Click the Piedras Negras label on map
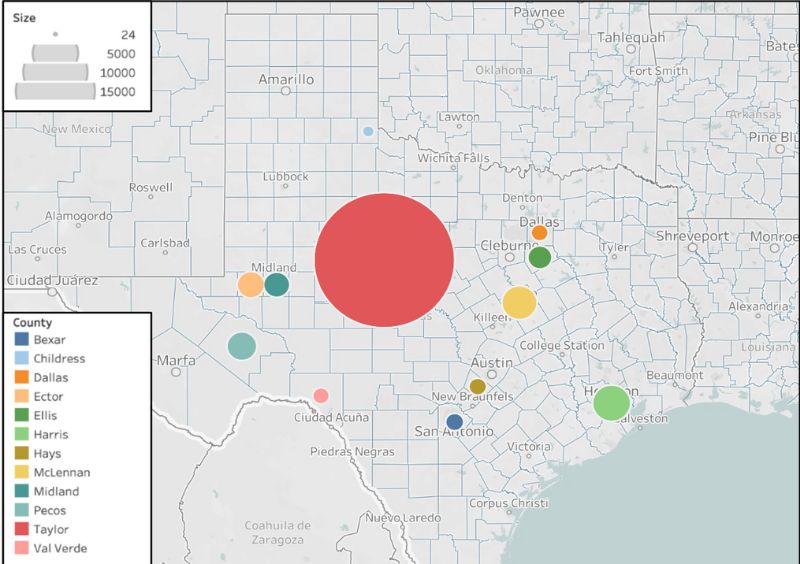 pyautogui.click(x=352, y=452)
